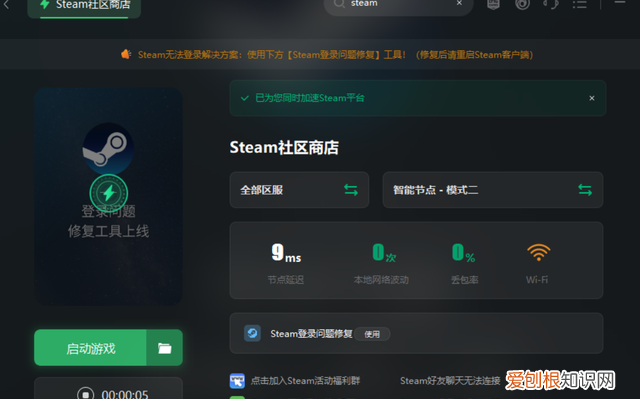The height and width of the screenshot is (399, 640).
Task: Click the 登录问题 修复工具上线 banner text
Action: pos(109,221)
